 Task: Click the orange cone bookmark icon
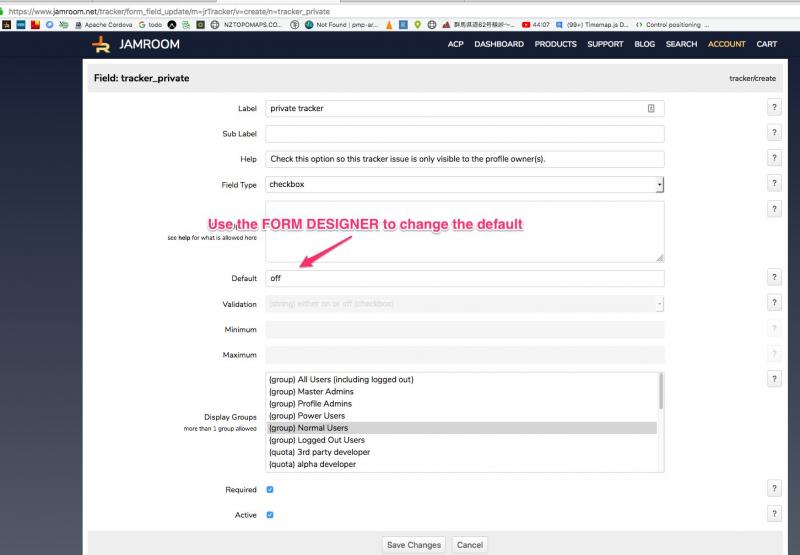point(389,24)
